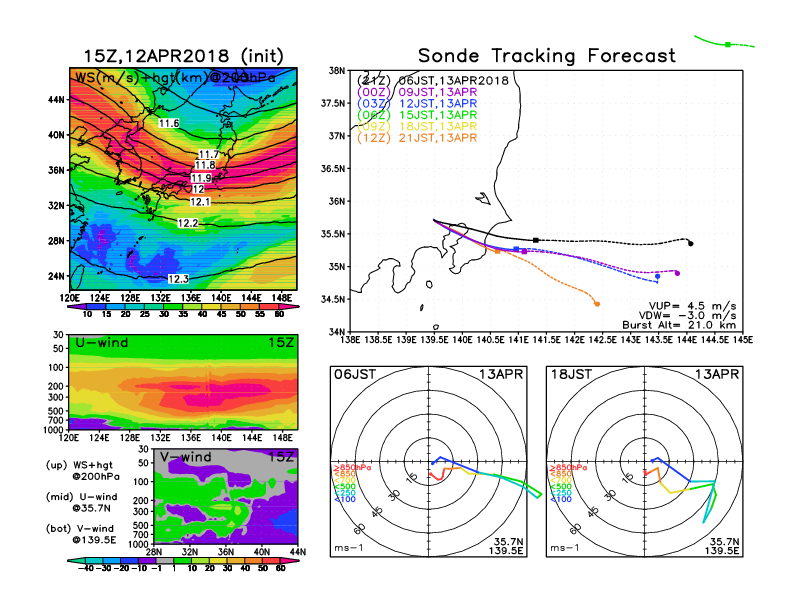
Task: Click the '(bot) V-wind @139.5E' description
Action: 81,534
